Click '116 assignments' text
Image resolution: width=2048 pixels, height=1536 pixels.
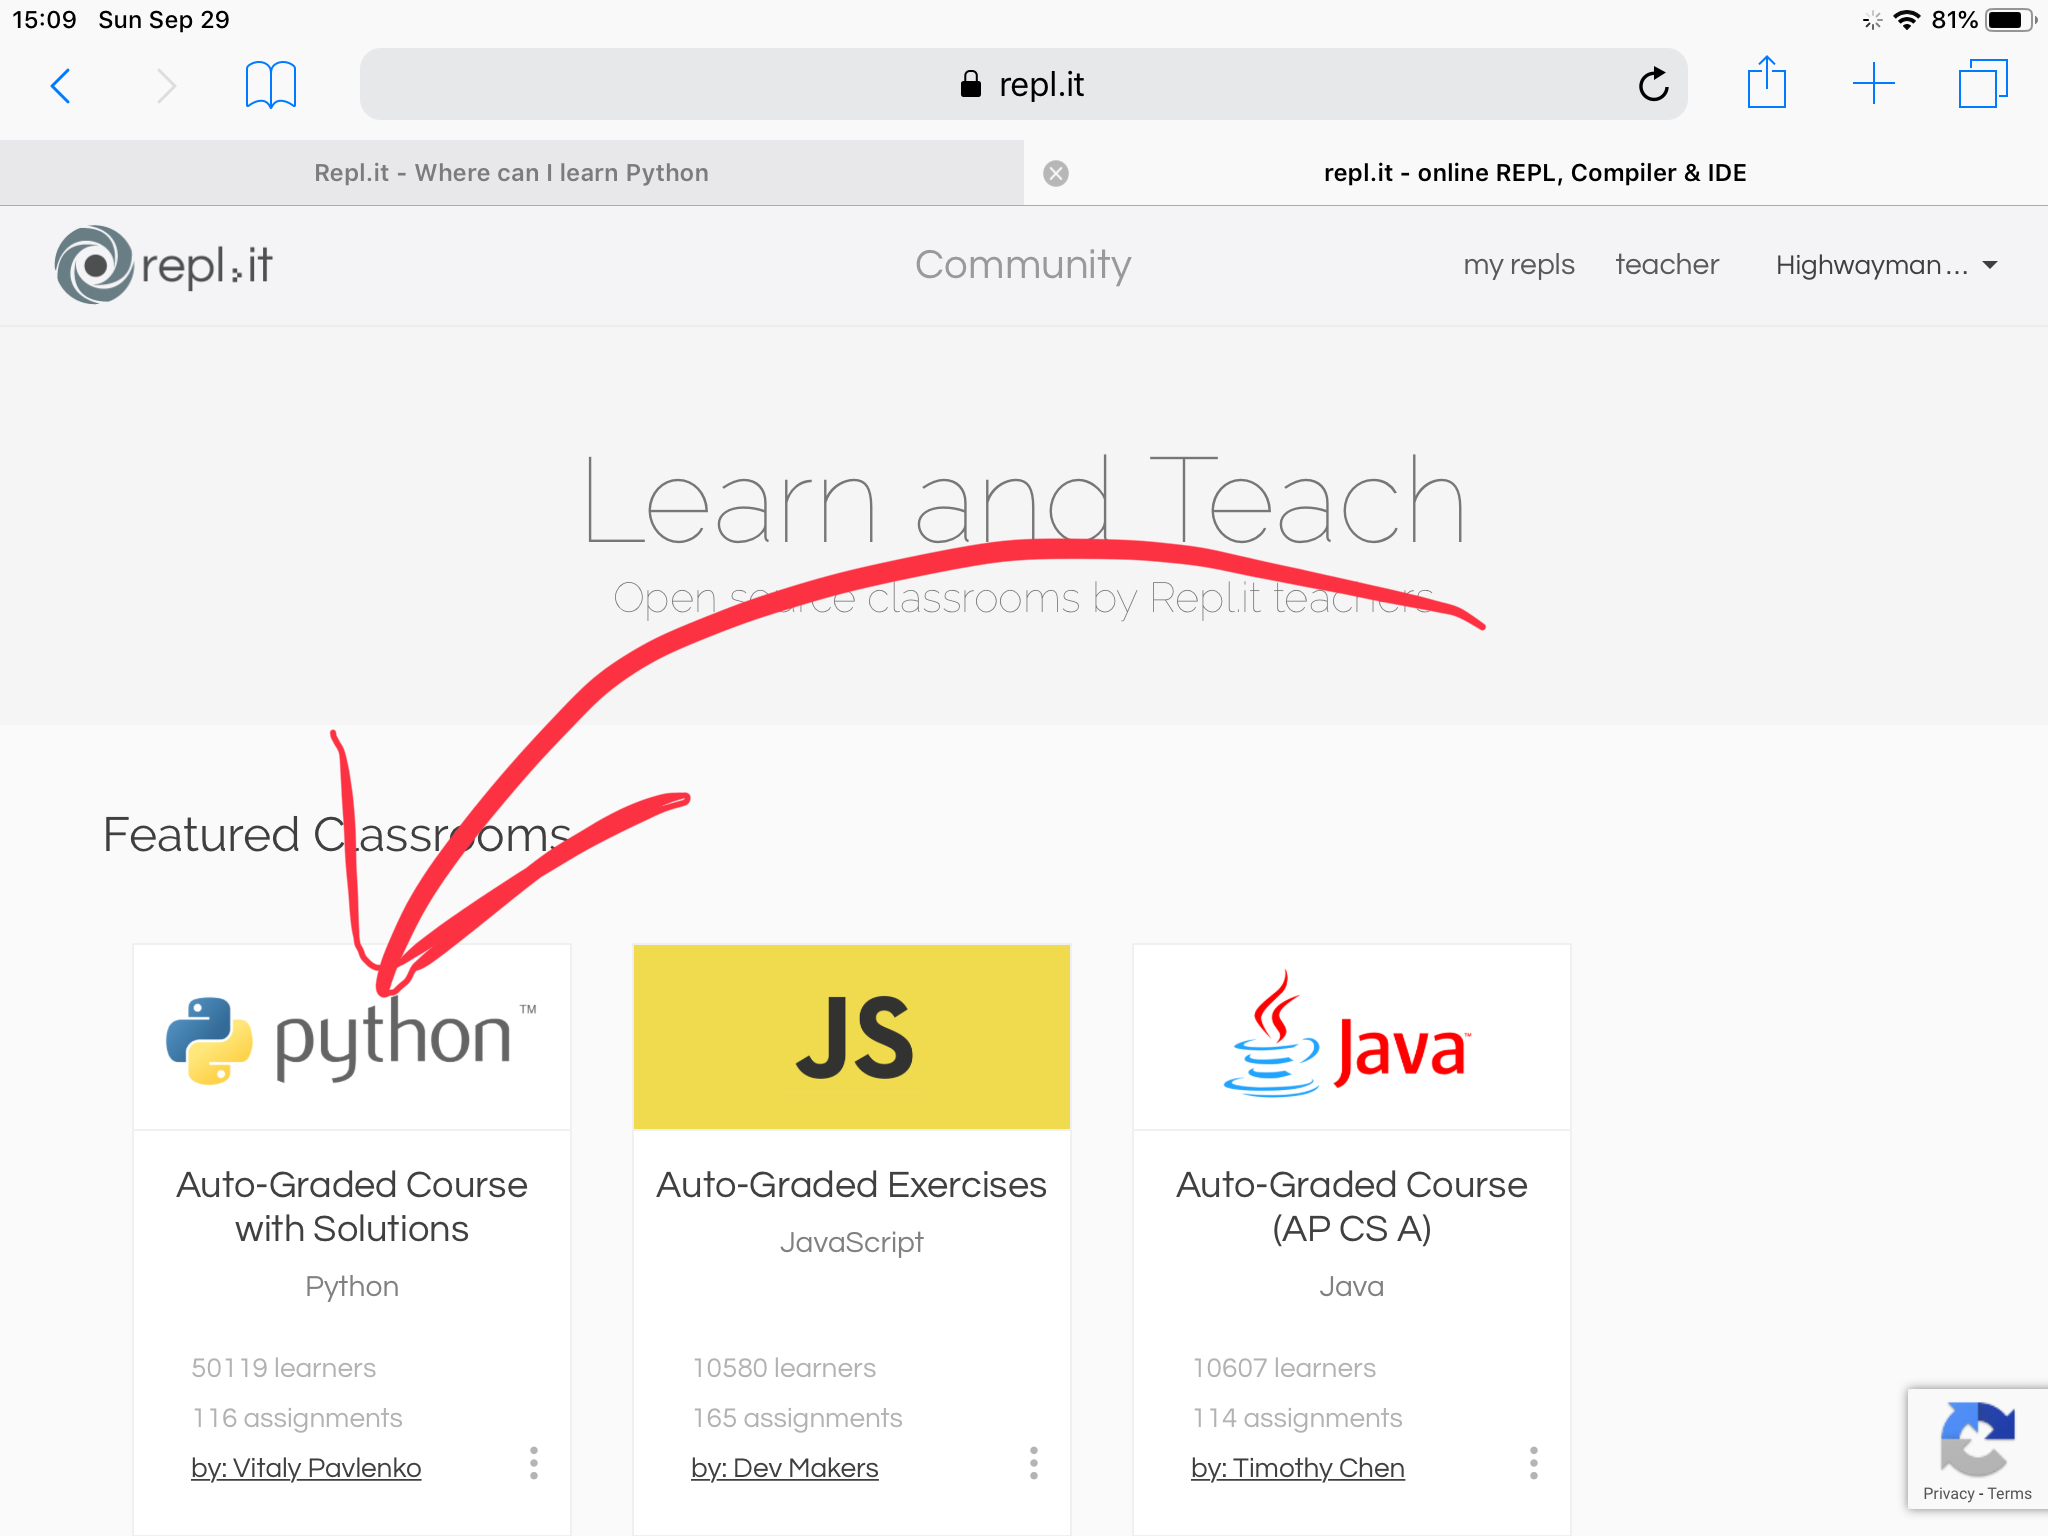tap(297, 1418)
